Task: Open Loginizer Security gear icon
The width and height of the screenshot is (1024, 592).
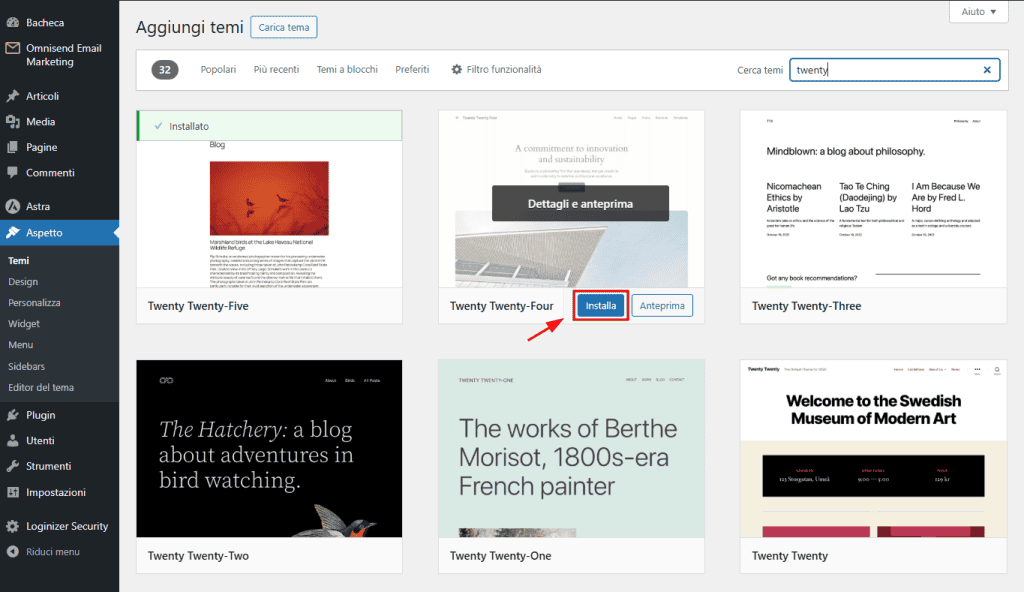Action: click(13, 526)
